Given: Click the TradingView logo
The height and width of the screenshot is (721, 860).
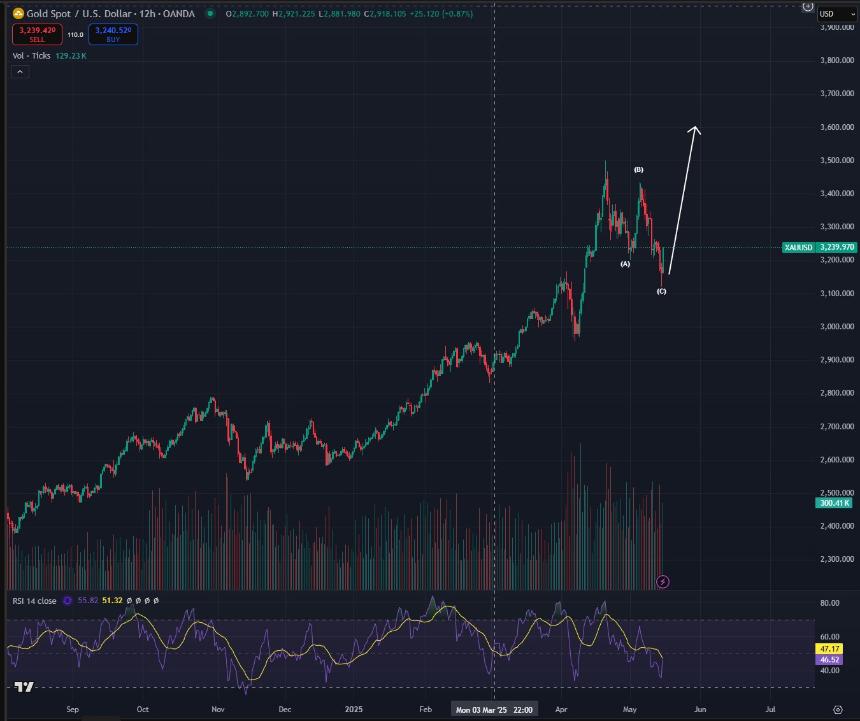Looking at the screenshot, I should (x=24, y=687).
